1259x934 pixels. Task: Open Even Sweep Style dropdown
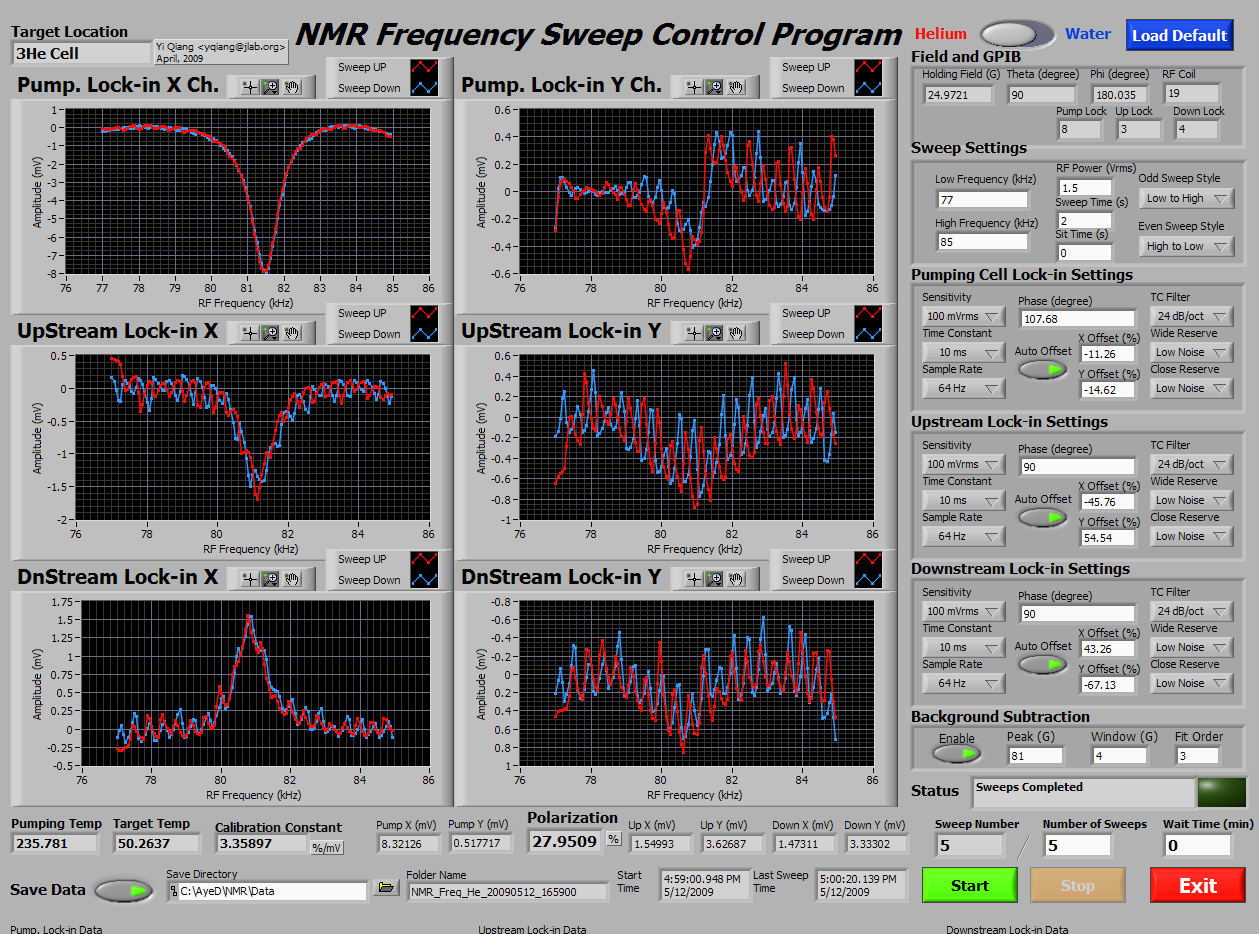(1187, 246)
